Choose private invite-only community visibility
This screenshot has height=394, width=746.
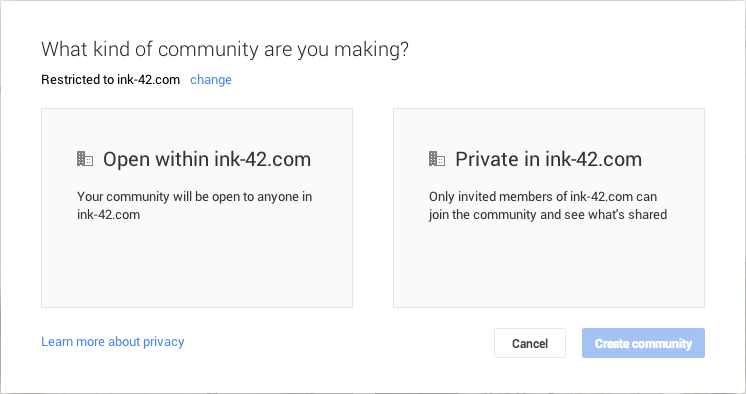pos(549,208)
